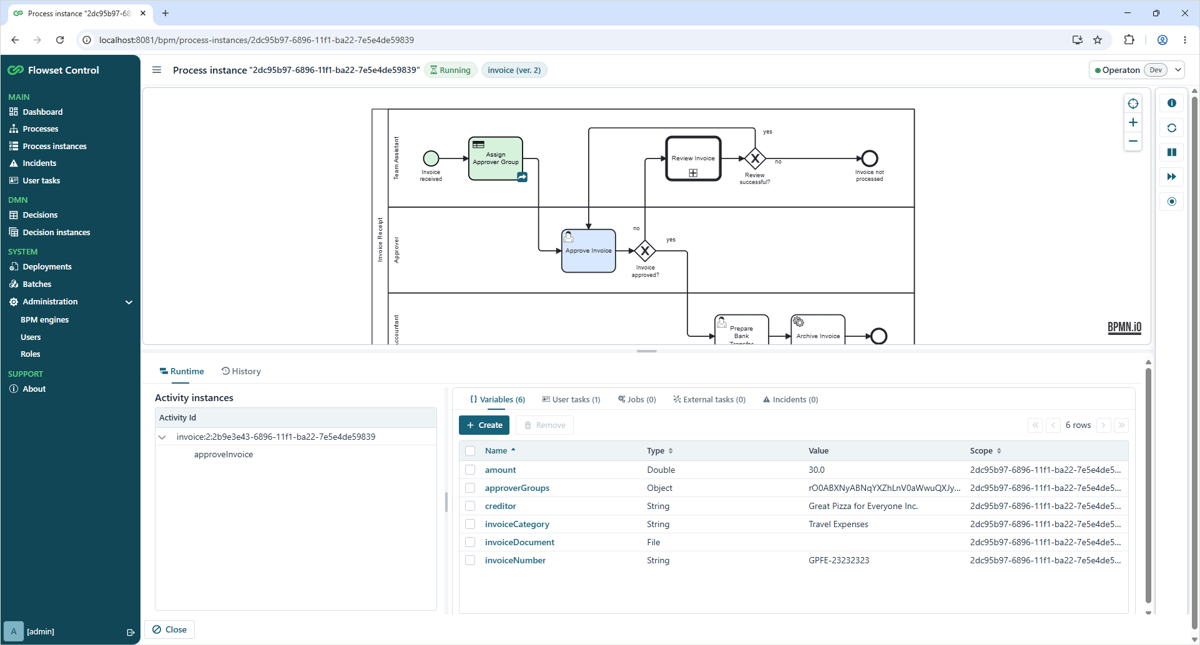
Task: Switch to the History tab
Action: pyautogui.click(x=241, y=371)
